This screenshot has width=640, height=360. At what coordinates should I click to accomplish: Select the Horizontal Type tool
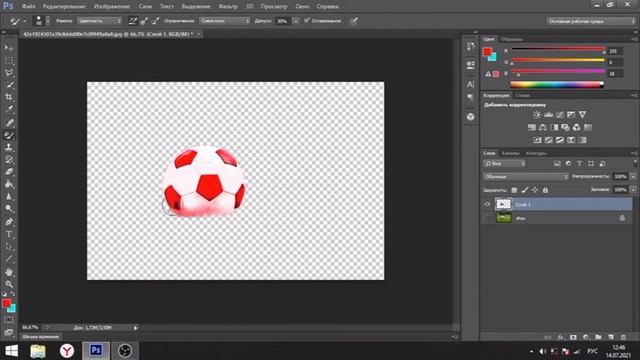click(x=9, y=234)
